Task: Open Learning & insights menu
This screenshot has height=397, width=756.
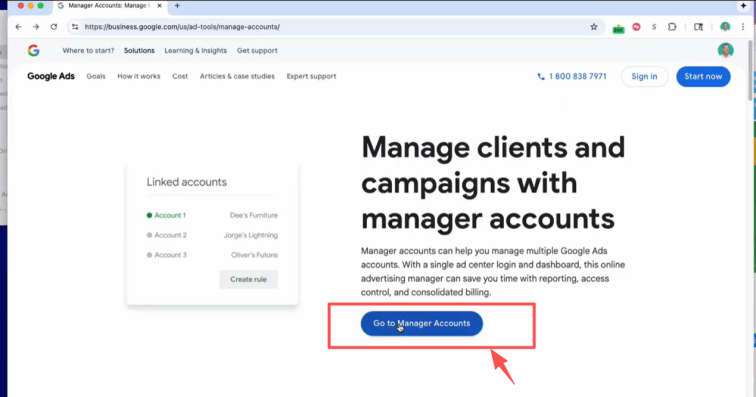Action: coord(196,51)
